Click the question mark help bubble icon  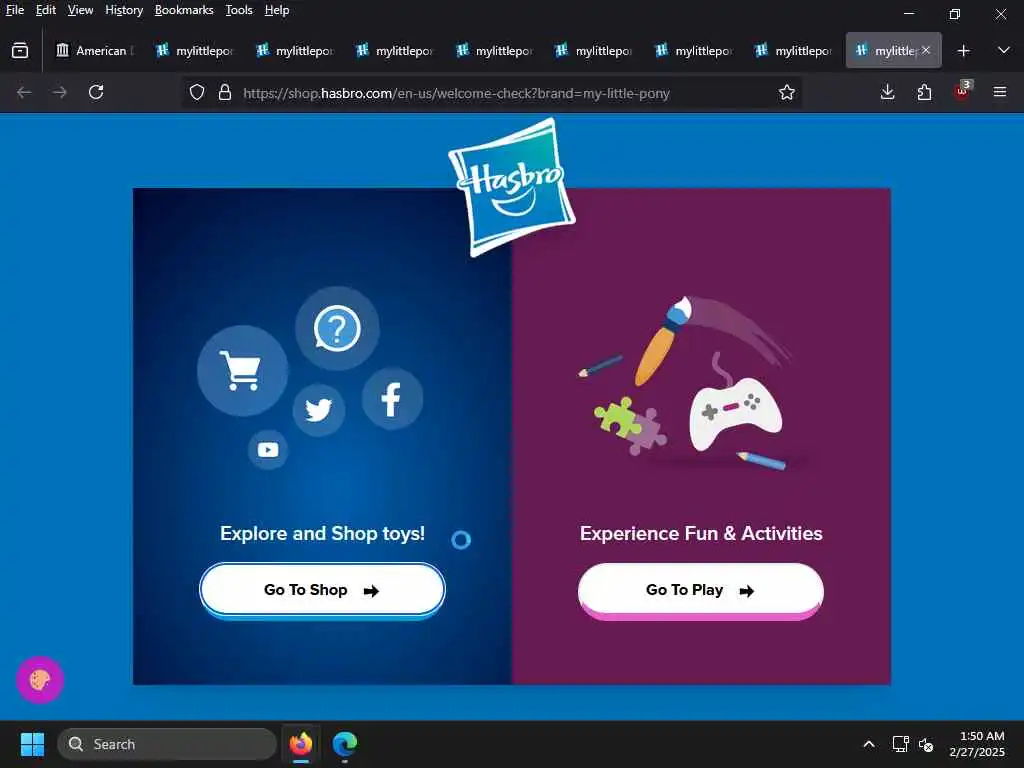point(337,328)
